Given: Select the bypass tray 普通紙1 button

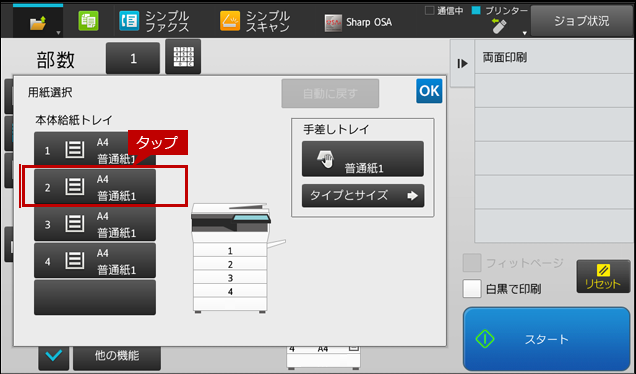Looking at the screenshot, I should point(363,159).
